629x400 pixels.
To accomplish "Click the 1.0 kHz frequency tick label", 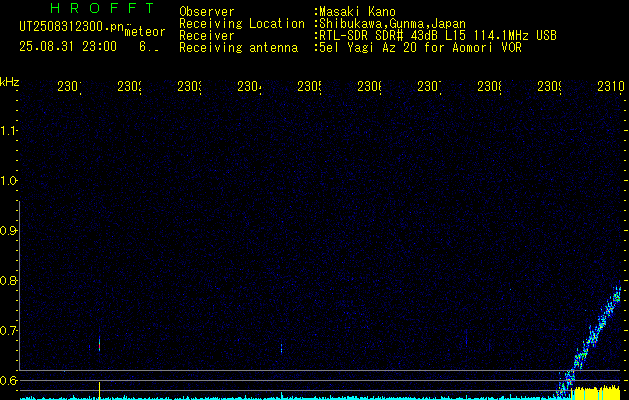I will click(8, 181).
